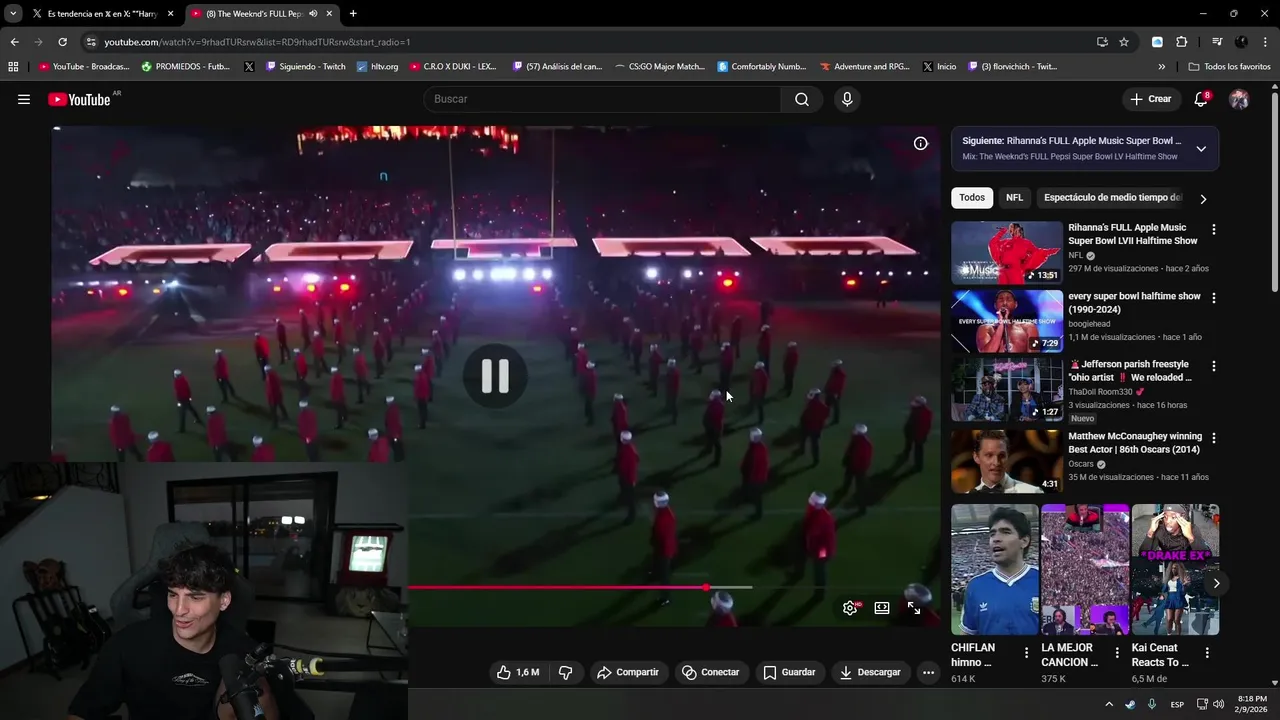Screen dimensions: 1280x720
Task: Open the YouTube hamburger guide menu
Action: [x=24, y=99]
